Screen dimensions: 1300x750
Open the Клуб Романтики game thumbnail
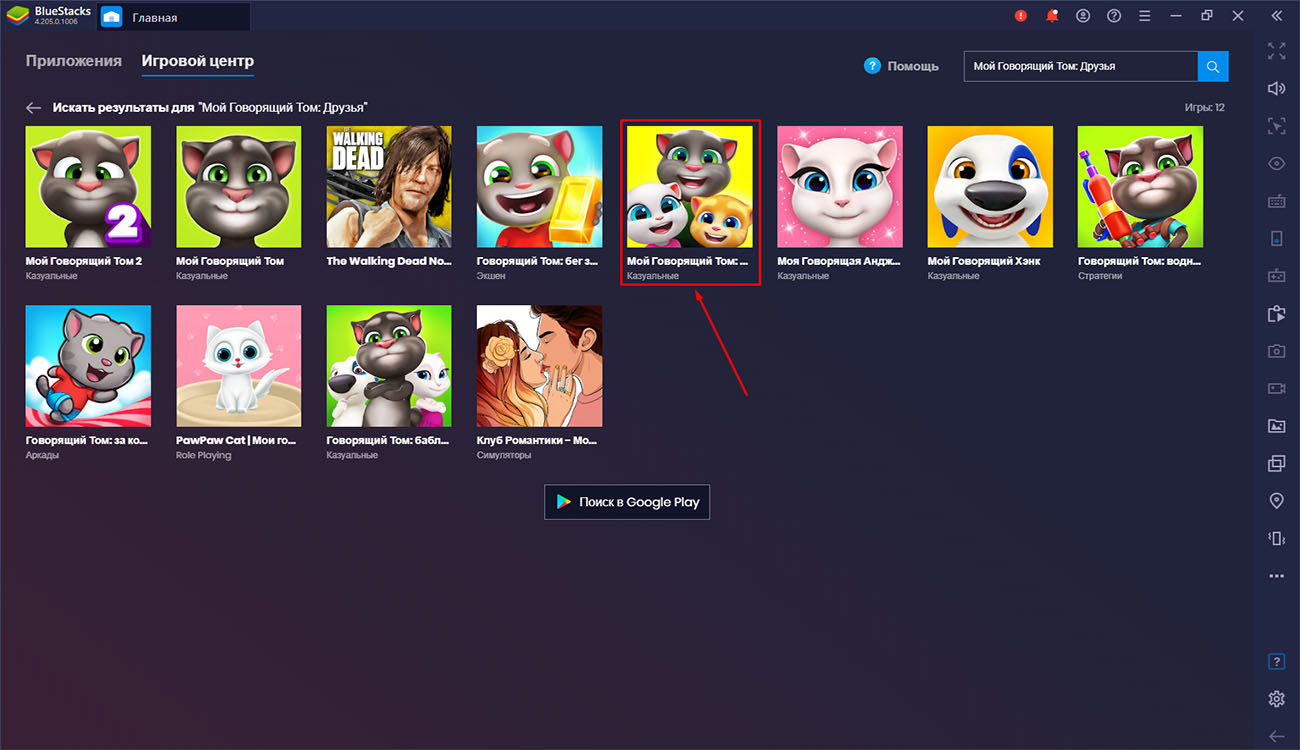click(x=540, y=366)
